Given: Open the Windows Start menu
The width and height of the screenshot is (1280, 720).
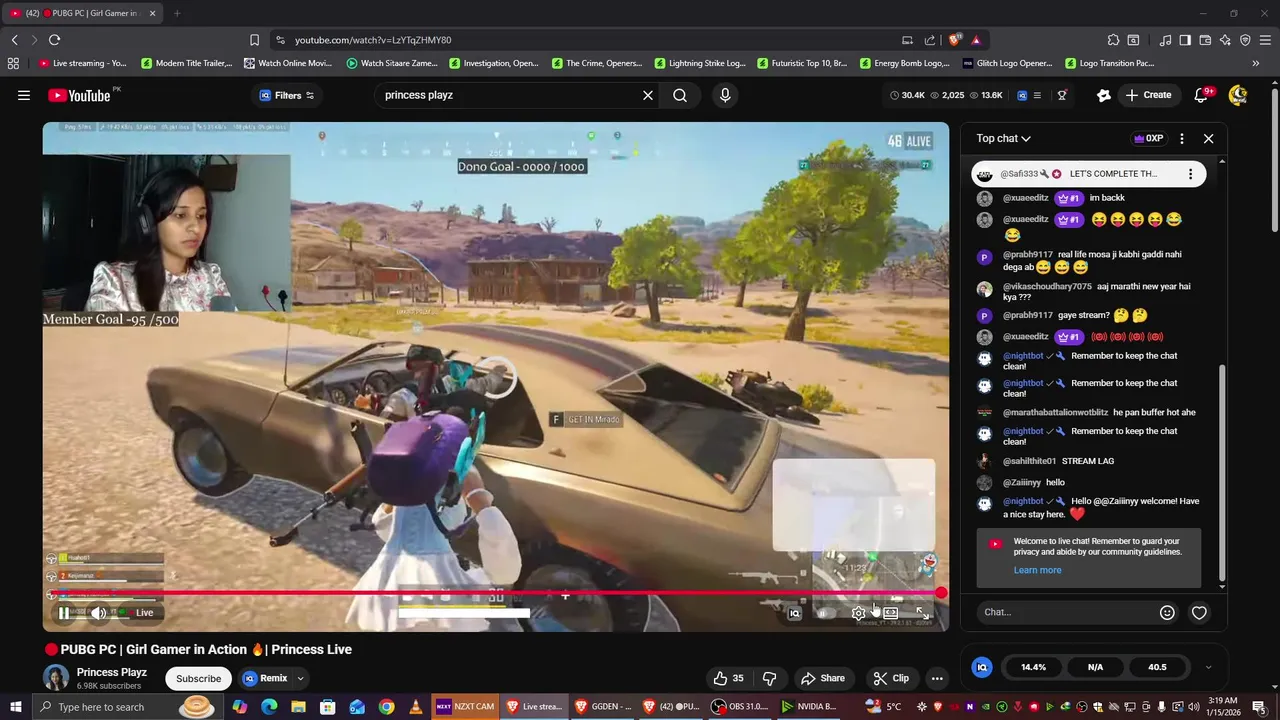Looking at the screenshot, I should 15,707.
